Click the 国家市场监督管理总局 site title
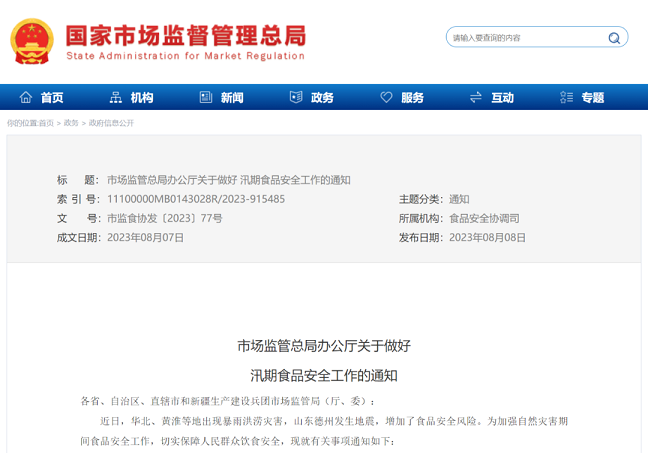This screenshot has width=648, height=453. click(x=186, y=36)
